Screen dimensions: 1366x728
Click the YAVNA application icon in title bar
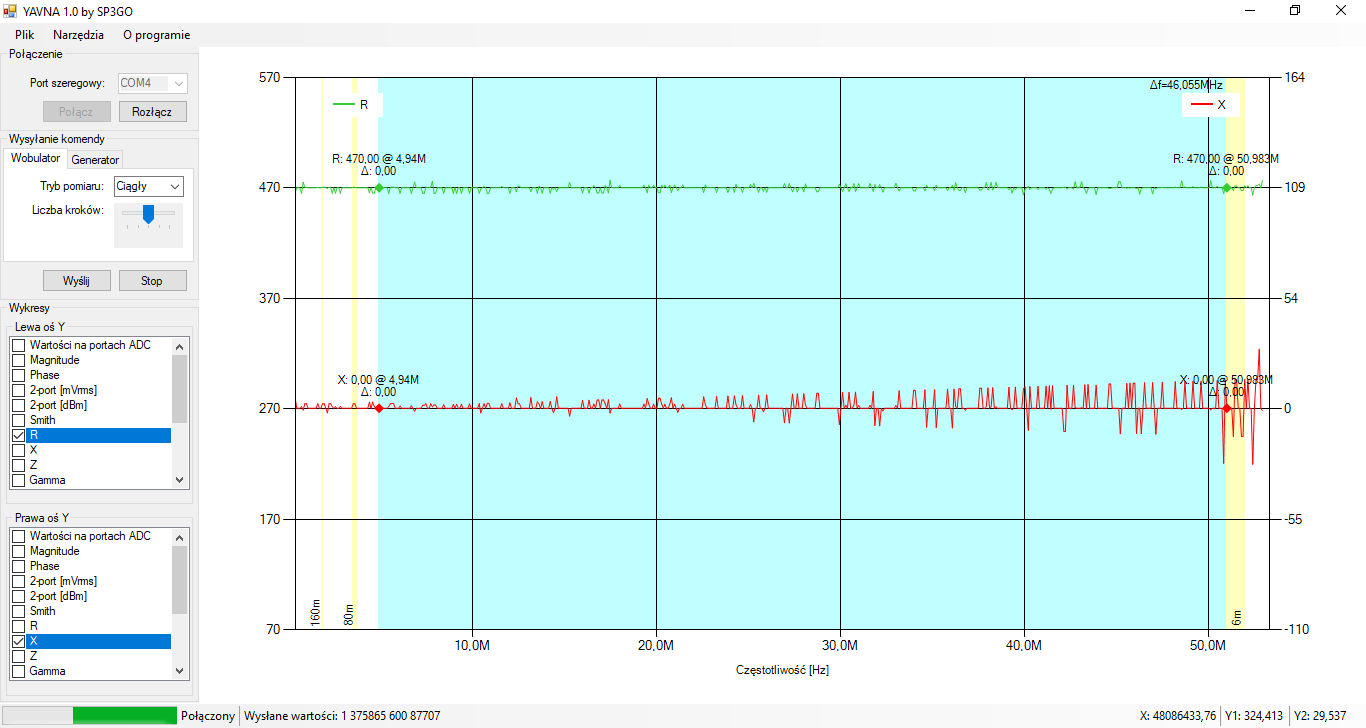(x=11, y=10)
